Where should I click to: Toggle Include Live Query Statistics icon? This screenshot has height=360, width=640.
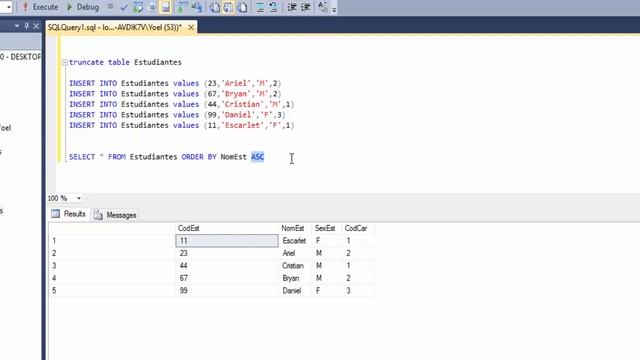[197, 7]
